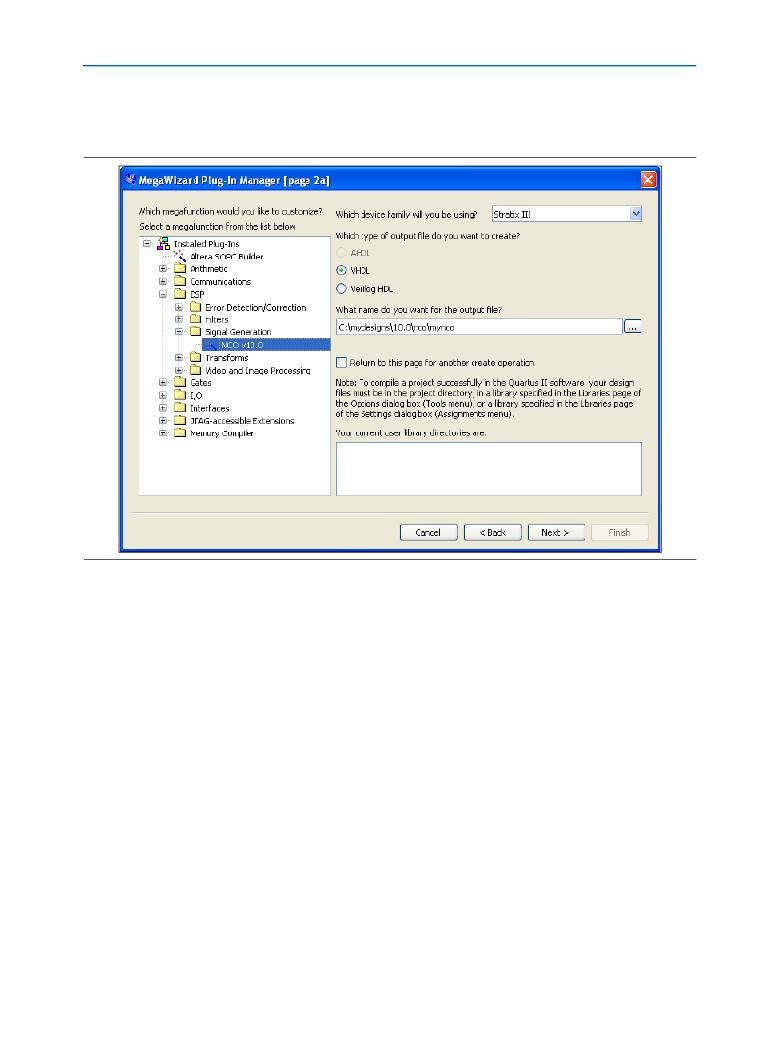Image resolution: width=780 pixels, height=1038 pixels.
Task: Click the Communications folder icon
Action: pos(179,281)
